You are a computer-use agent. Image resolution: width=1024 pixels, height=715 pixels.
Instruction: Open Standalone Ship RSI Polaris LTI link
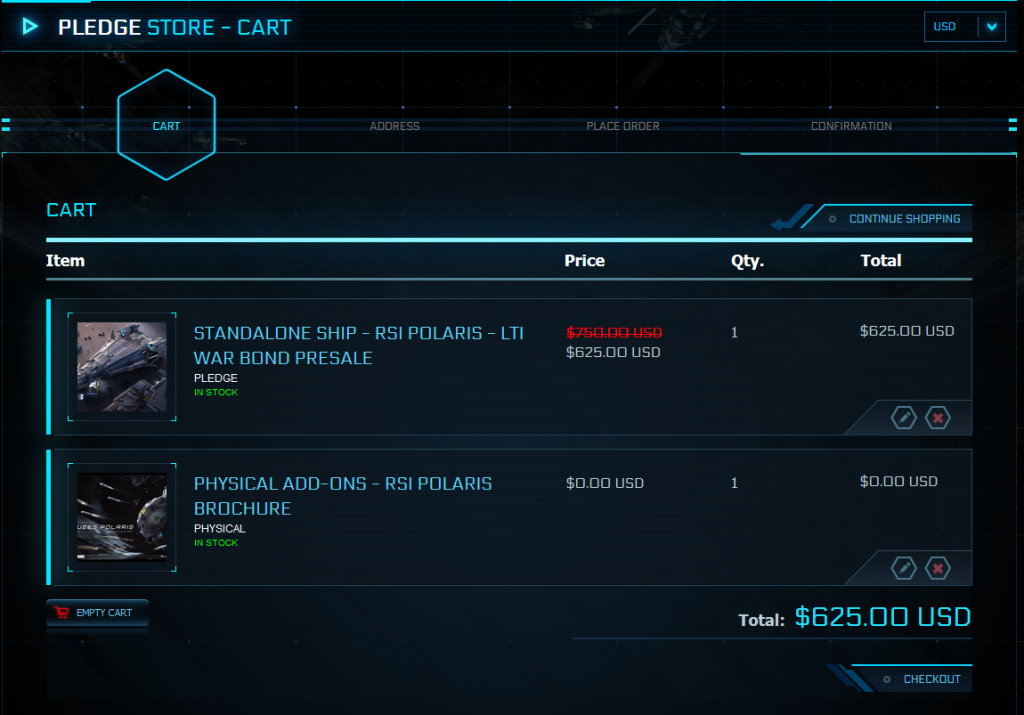[x=359, y=345]
